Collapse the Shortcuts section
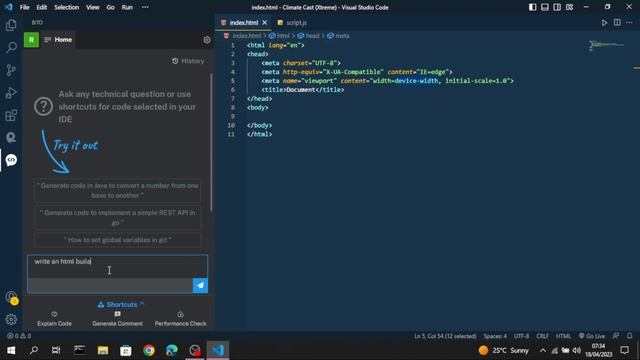The height and width of the screenshot is (360, 640). [x=121, y=304]
